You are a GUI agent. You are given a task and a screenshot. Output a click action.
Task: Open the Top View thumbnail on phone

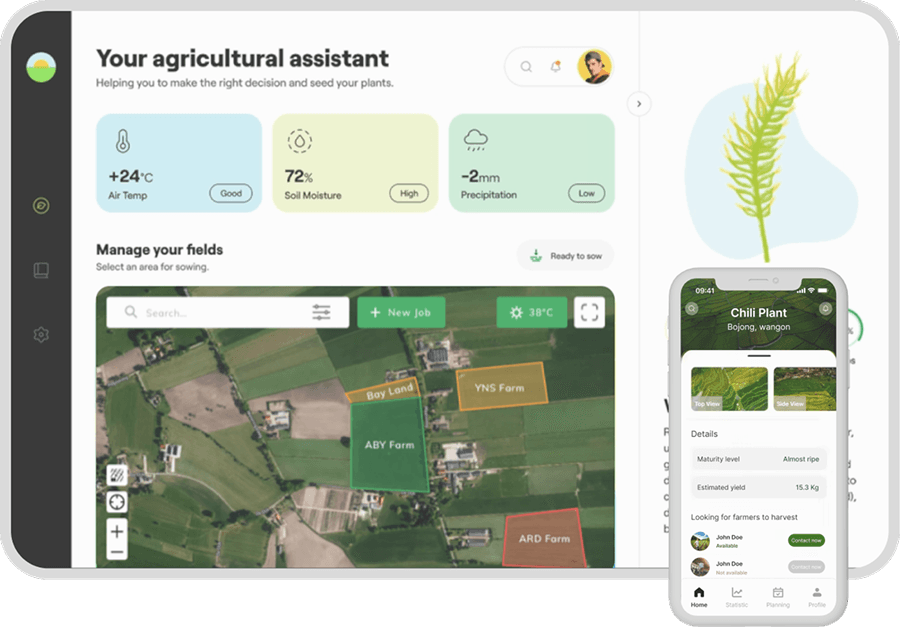click(x=729, y=389)
